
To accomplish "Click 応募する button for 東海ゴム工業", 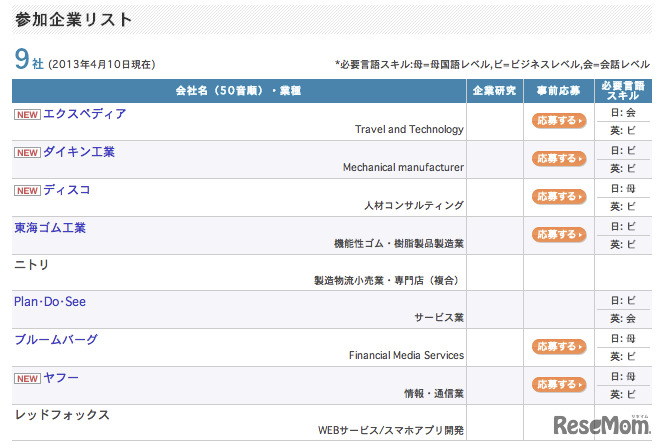I will [559, 235].
